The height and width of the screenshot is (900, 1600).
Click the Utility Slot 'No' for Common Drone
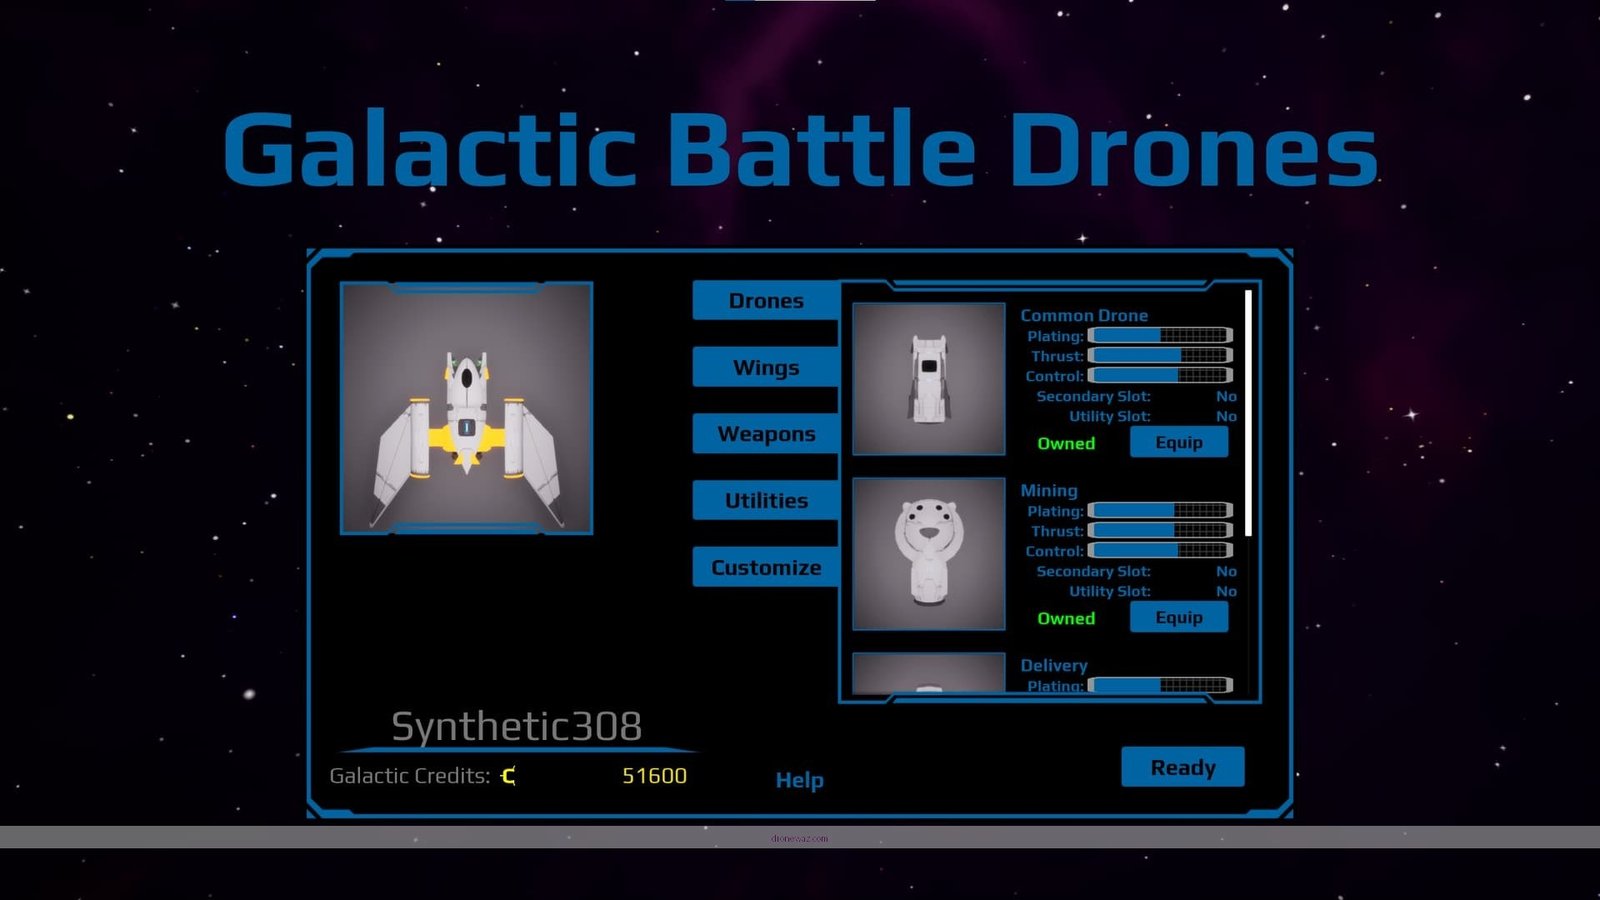tap(1227, 416)
